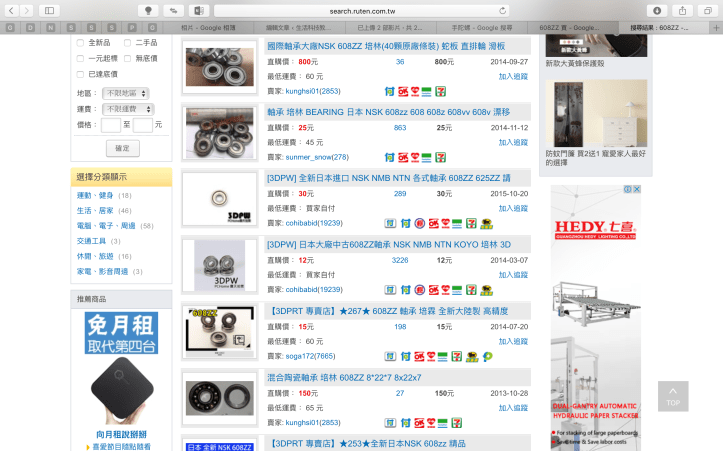Expand the 不限運費 shipping dropdown
The image size is (723, 451).
point(127,107)
